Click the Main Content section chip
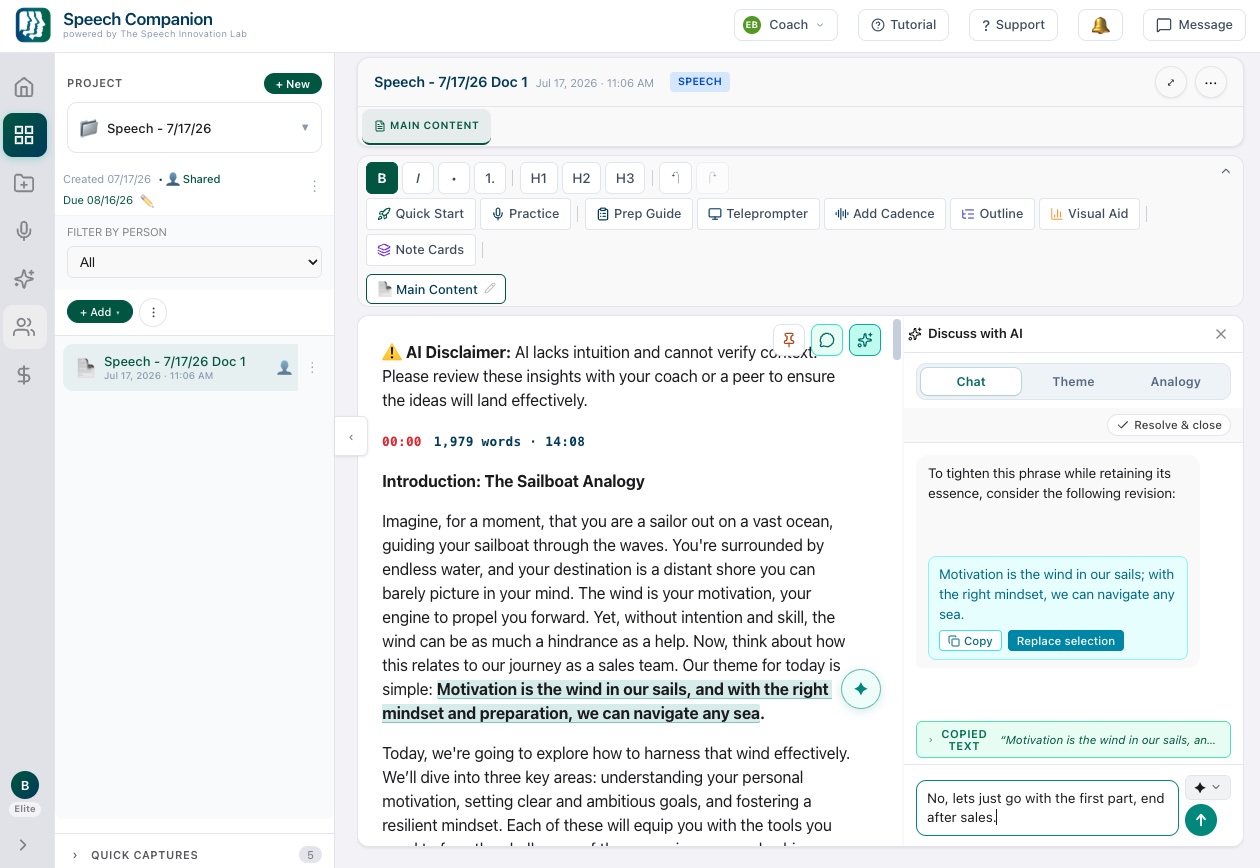 [x=436, y=289]
